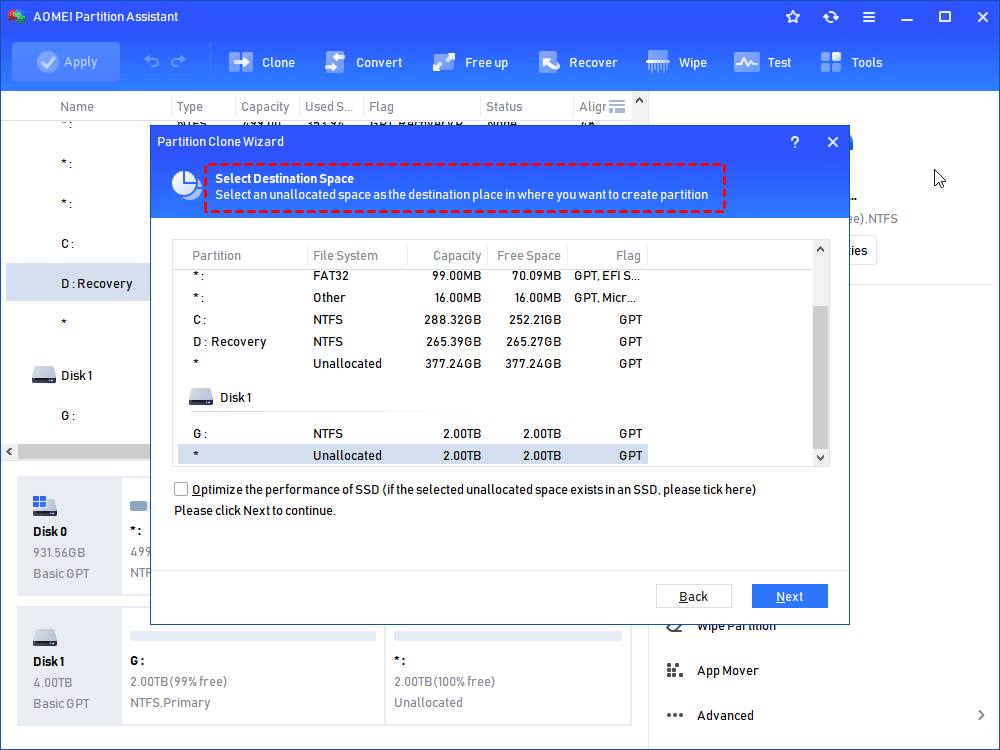This screenshot has height=750, width=1000.
Task: Click the favorites star icon in title bar
Action: (793, 17)
